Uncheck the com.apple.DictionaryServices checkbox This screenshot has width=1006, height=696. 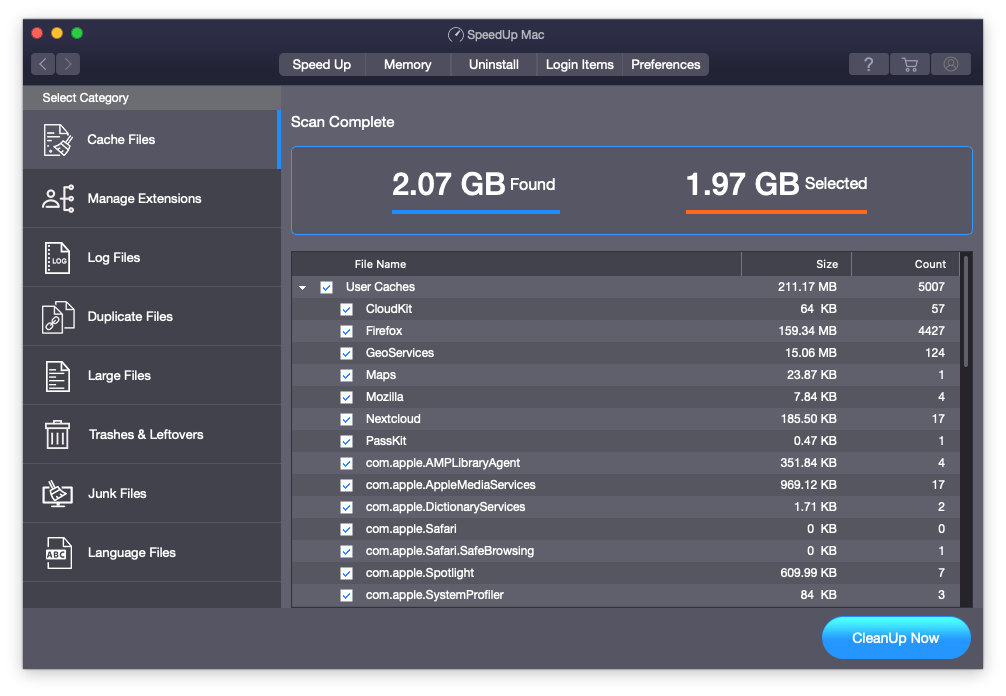[346, 507]
